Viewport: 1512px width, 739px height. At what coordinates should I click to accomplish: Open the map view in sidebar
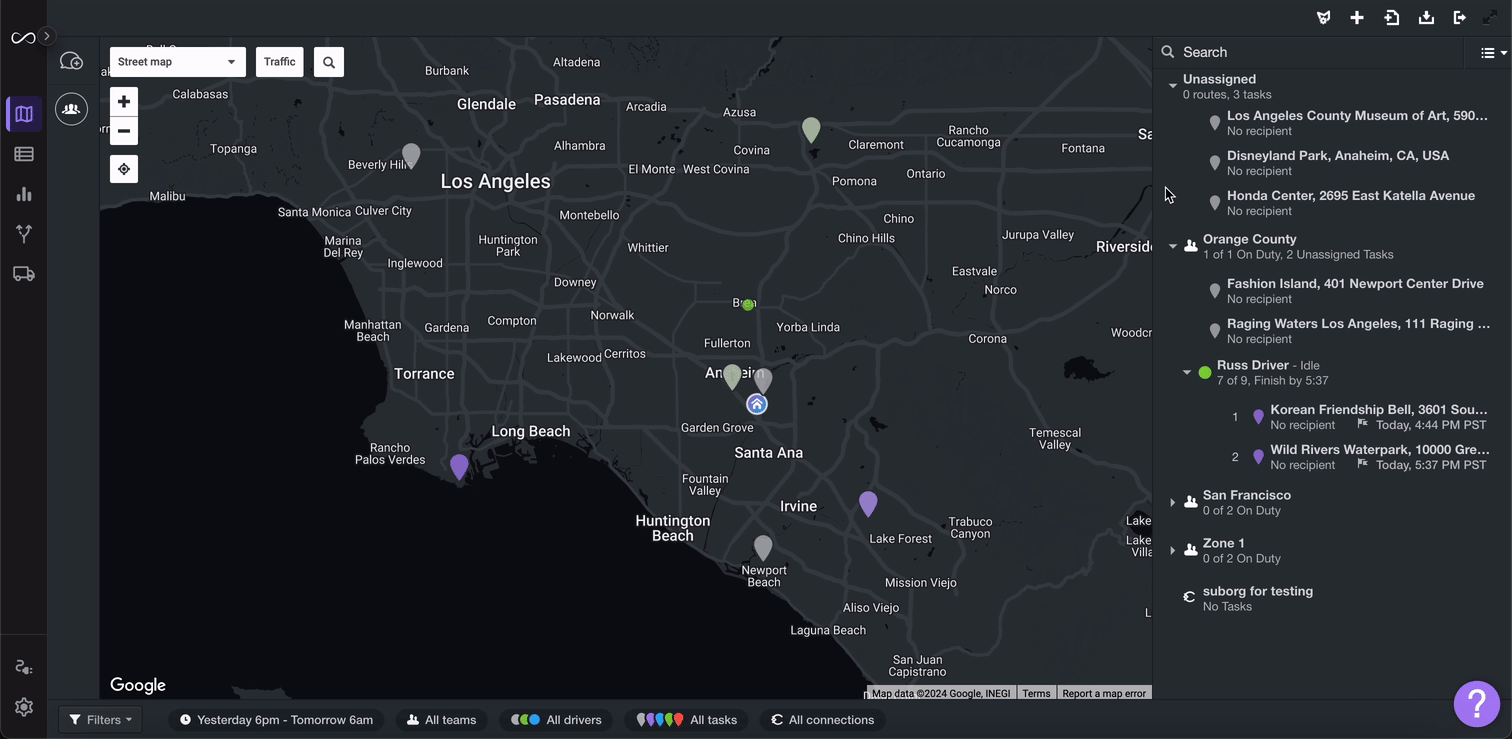coord(24,114)
